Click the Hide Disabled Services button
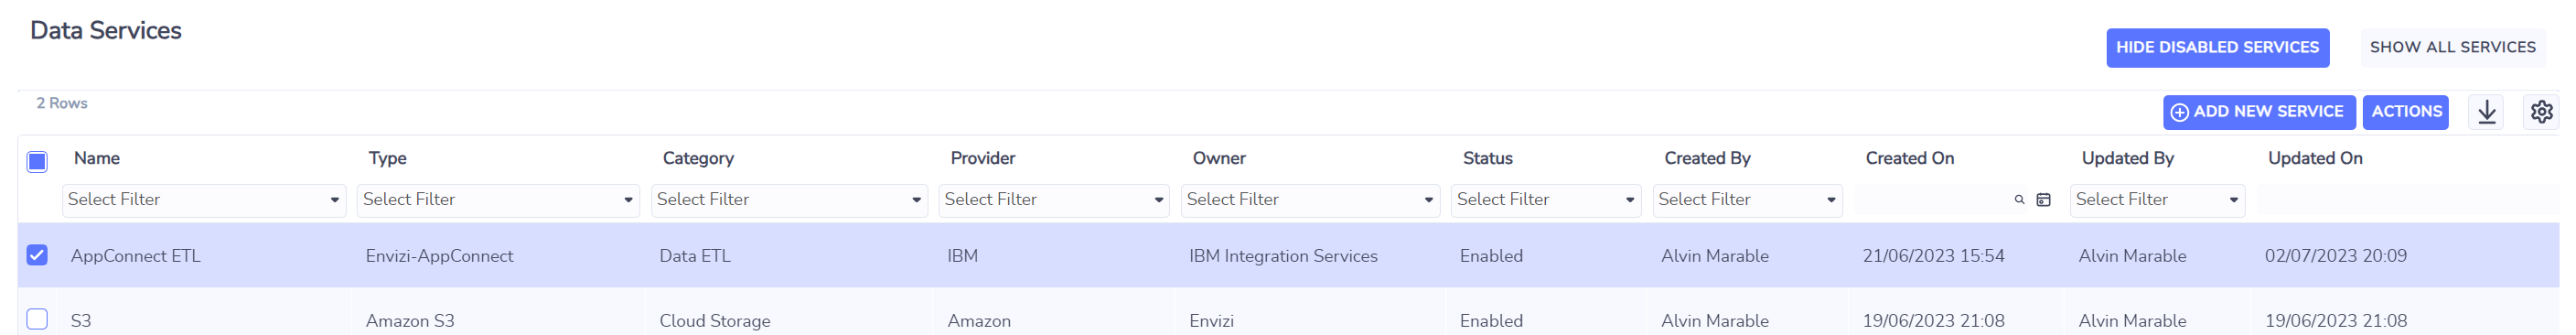The width and height of the screenshot is (2576, 335). coord(2217,48)
